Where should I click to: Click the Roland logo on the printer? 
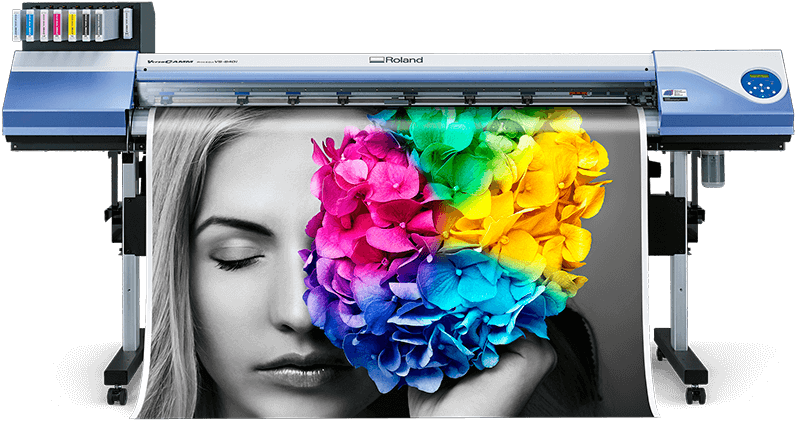pos(396,60)
